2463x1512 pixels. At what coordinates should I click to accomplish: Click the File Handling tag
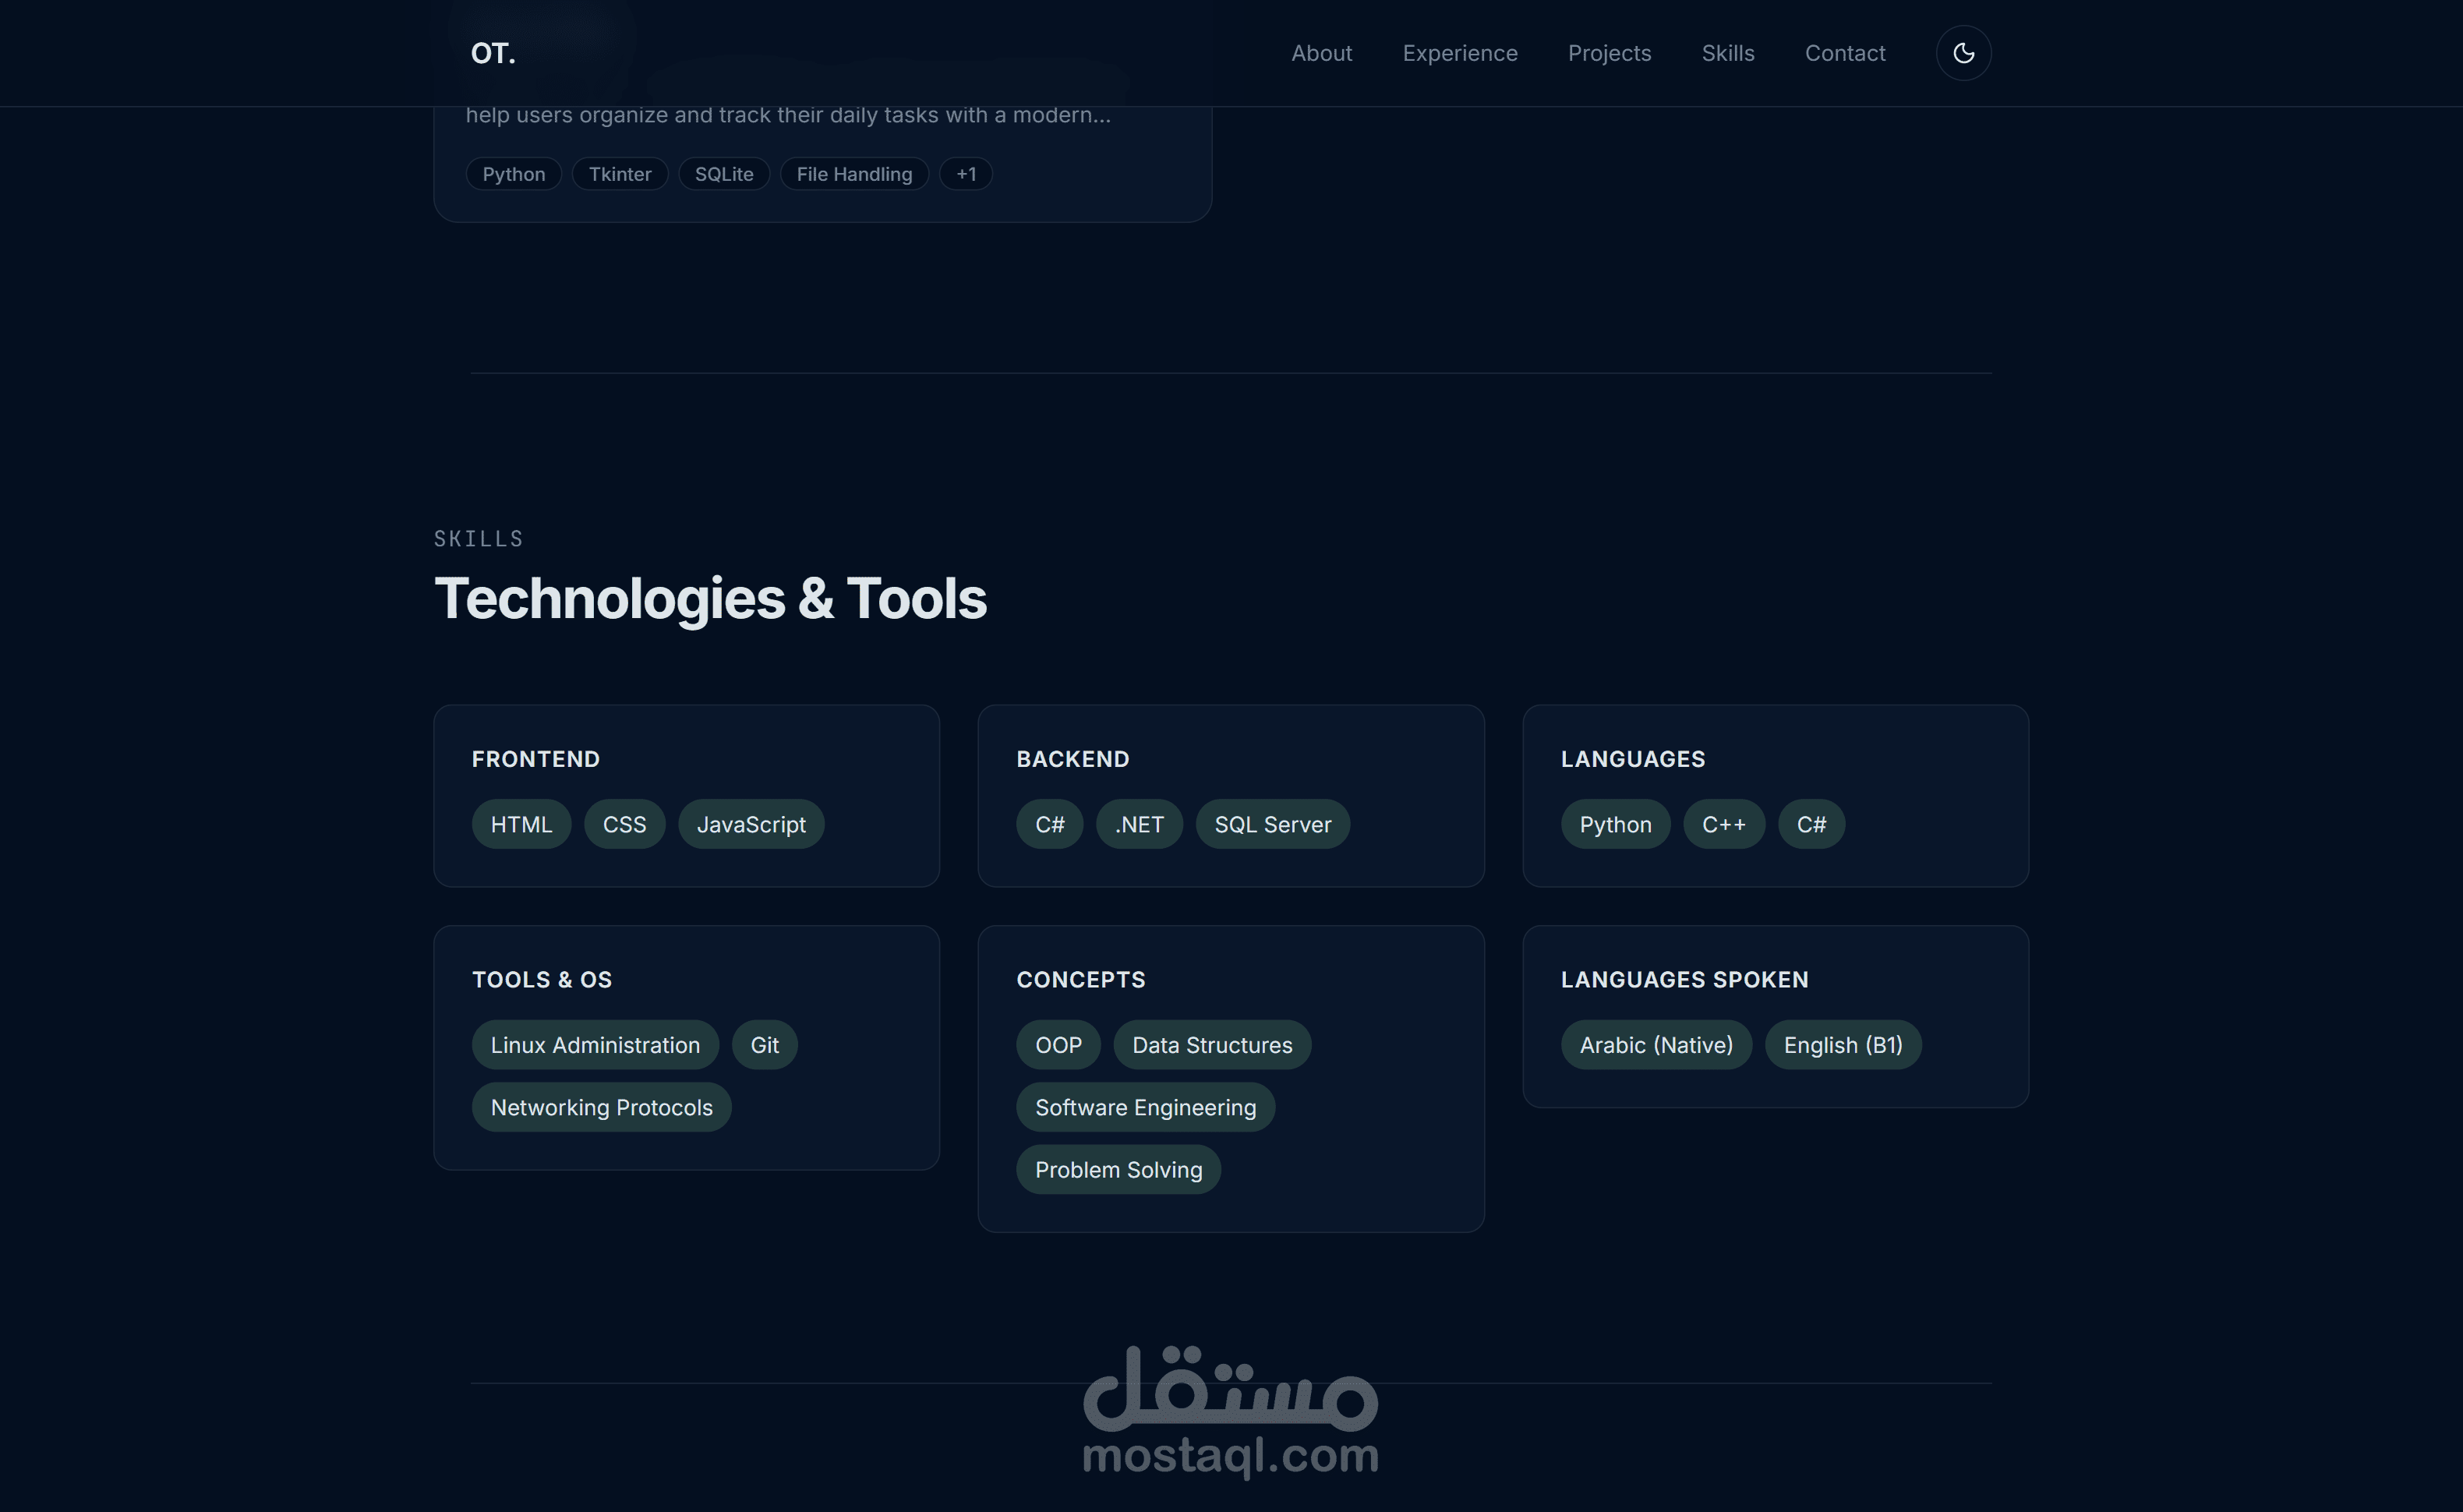click(853, 174)
